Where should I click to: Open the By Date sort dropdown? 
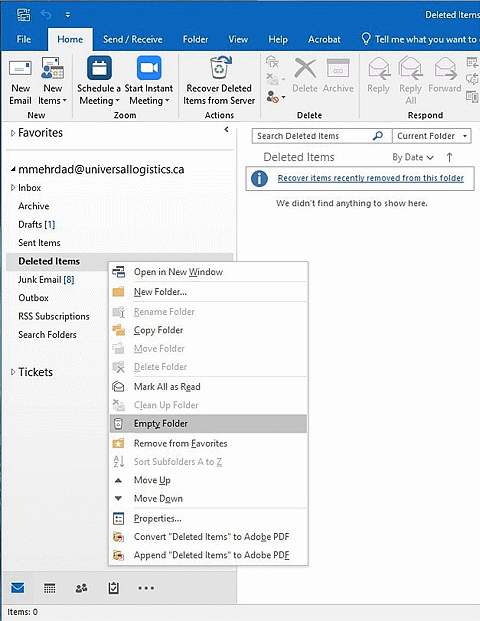[x=413, y=157]
